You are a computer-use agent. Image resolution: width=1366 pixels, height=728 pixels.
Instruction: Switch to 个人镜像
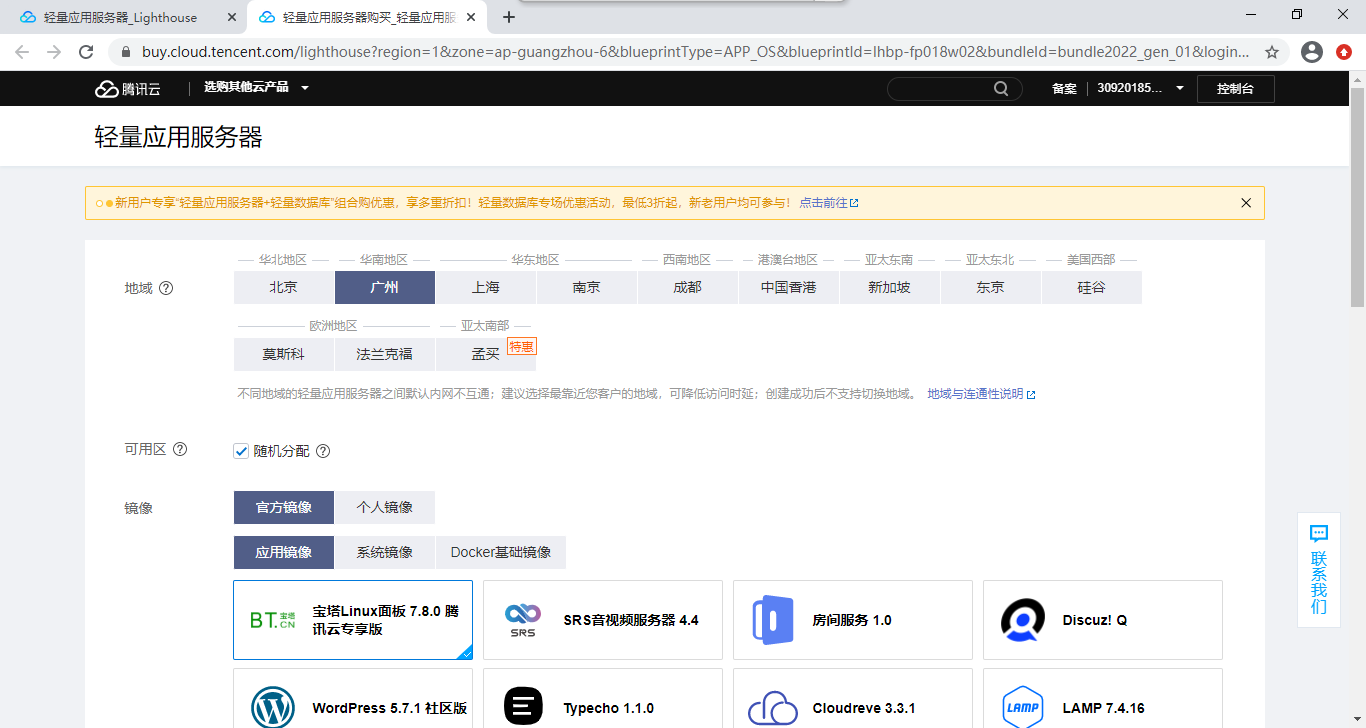[384, 507]
